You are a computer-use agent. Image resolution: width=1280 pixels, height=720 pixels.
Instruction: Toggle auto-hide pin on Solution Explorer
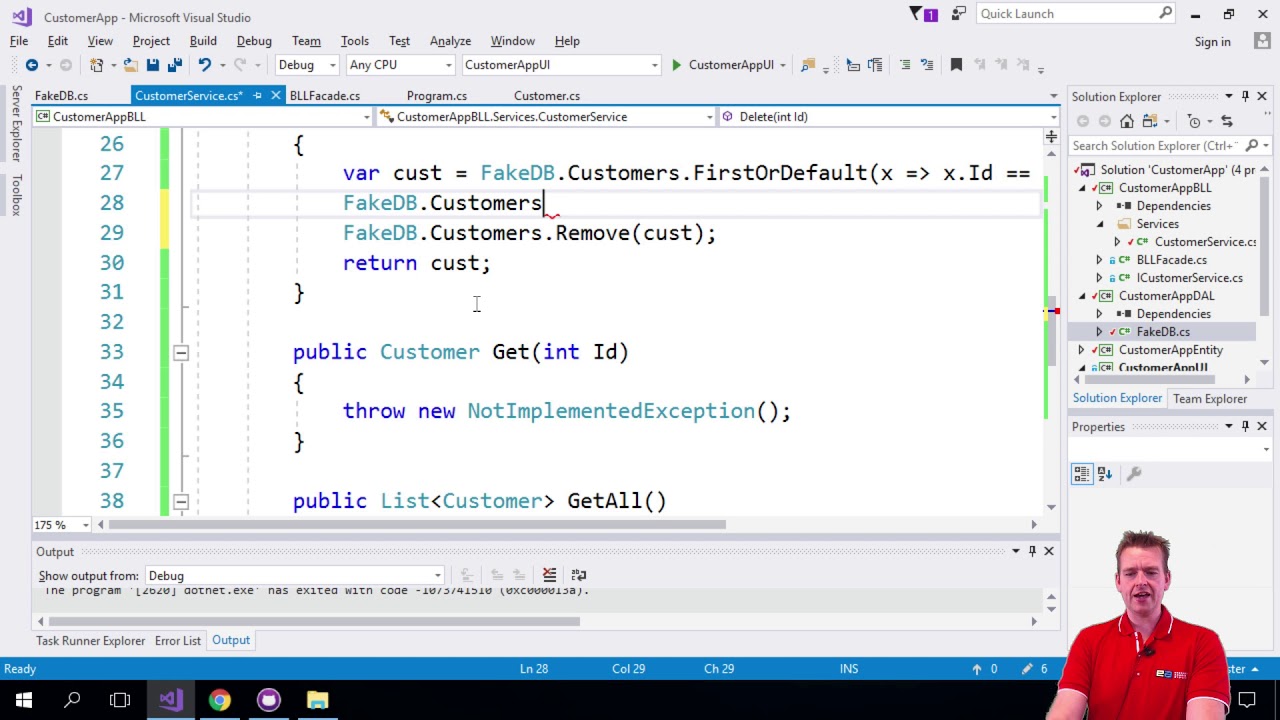click(1245, 96)
